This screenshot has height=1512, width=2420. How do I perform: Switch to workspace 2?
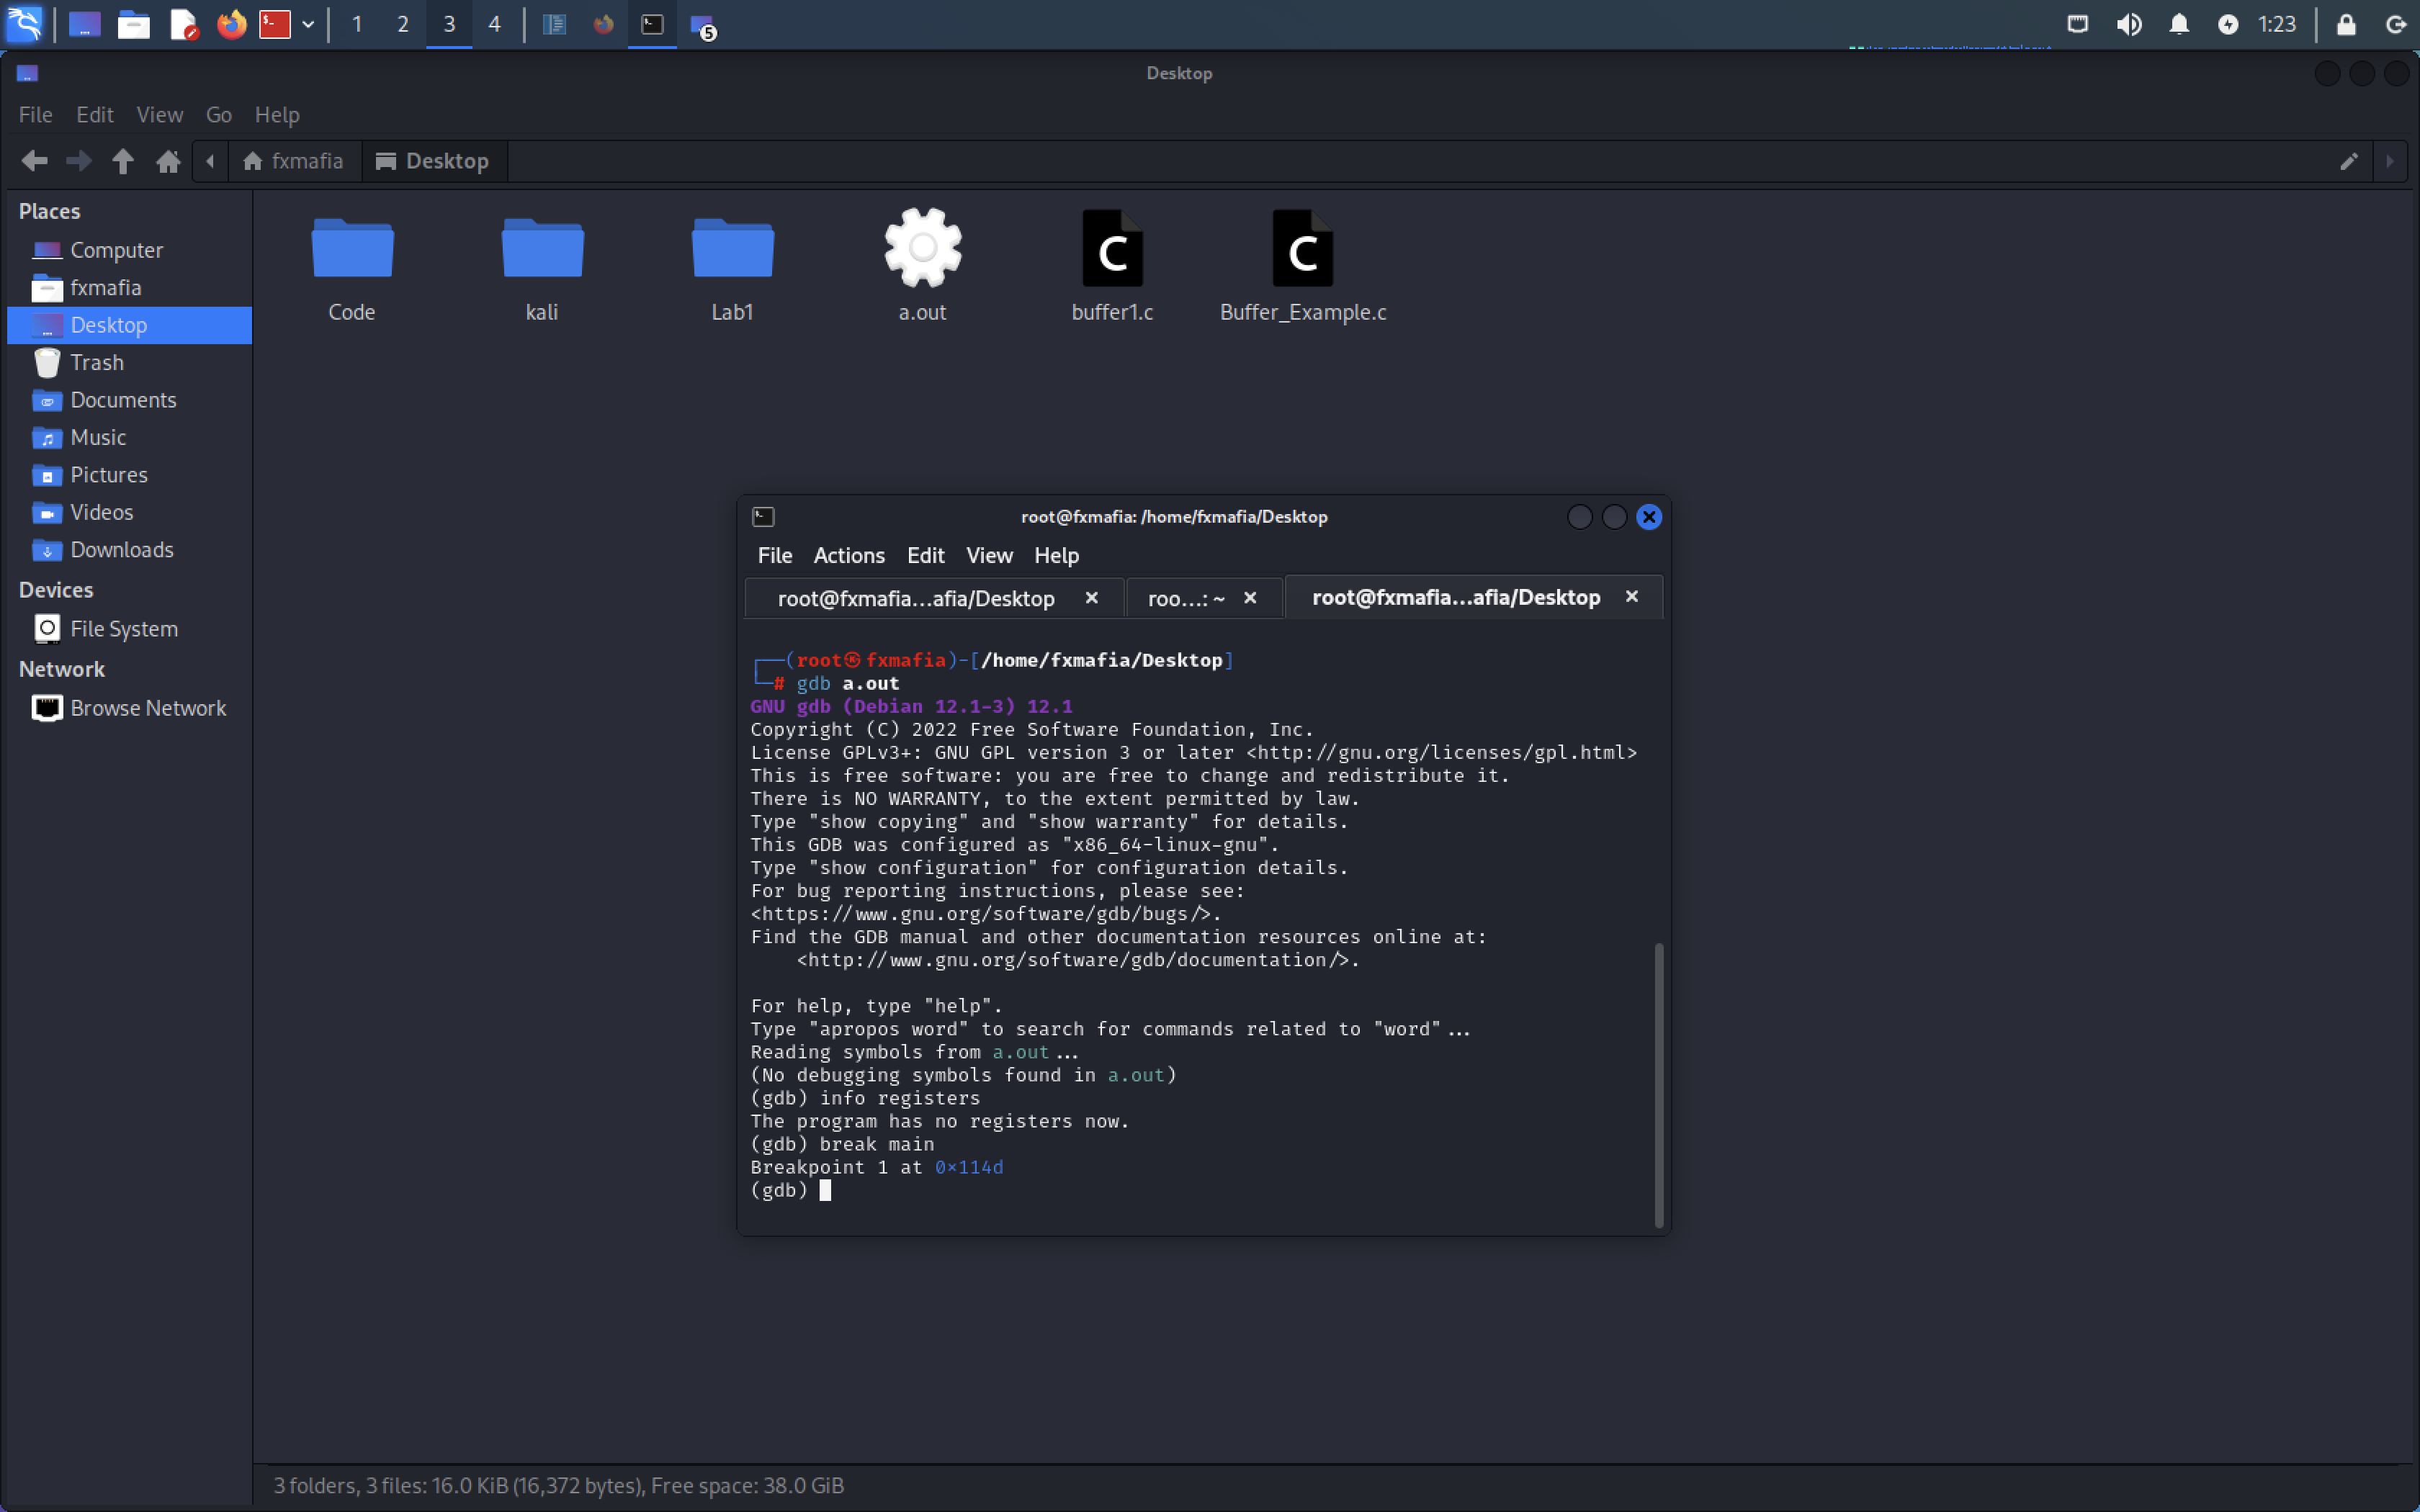[x=403, y=24]
